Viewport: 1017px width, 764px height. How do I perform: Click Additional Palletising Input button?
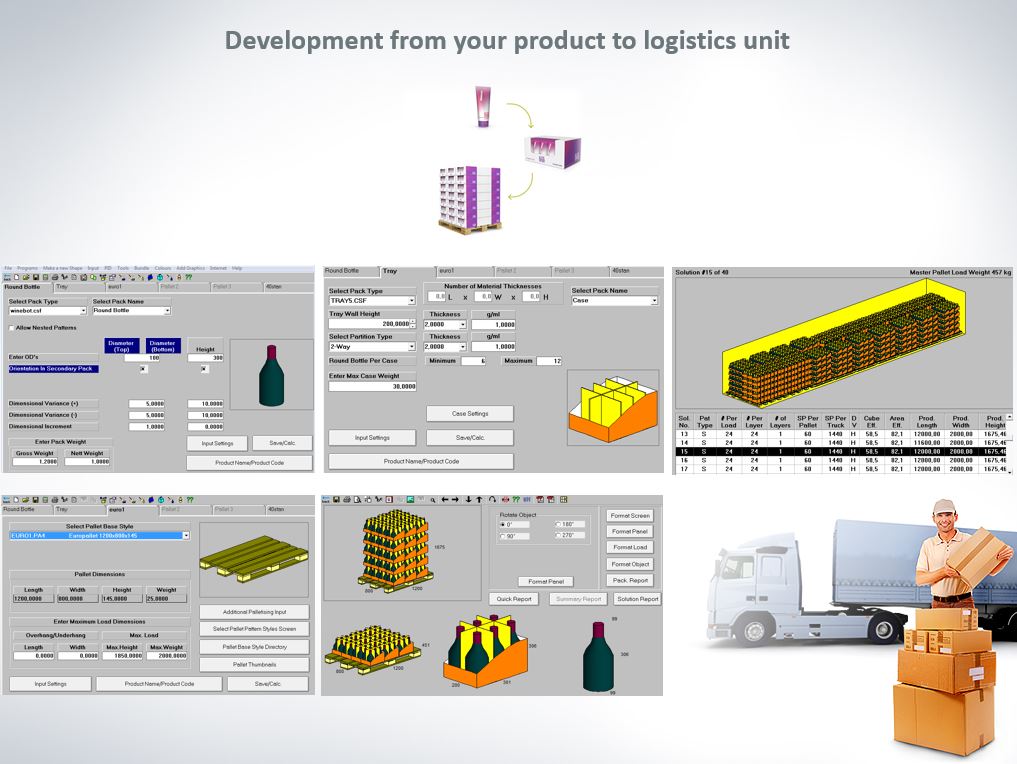(254, 612)
